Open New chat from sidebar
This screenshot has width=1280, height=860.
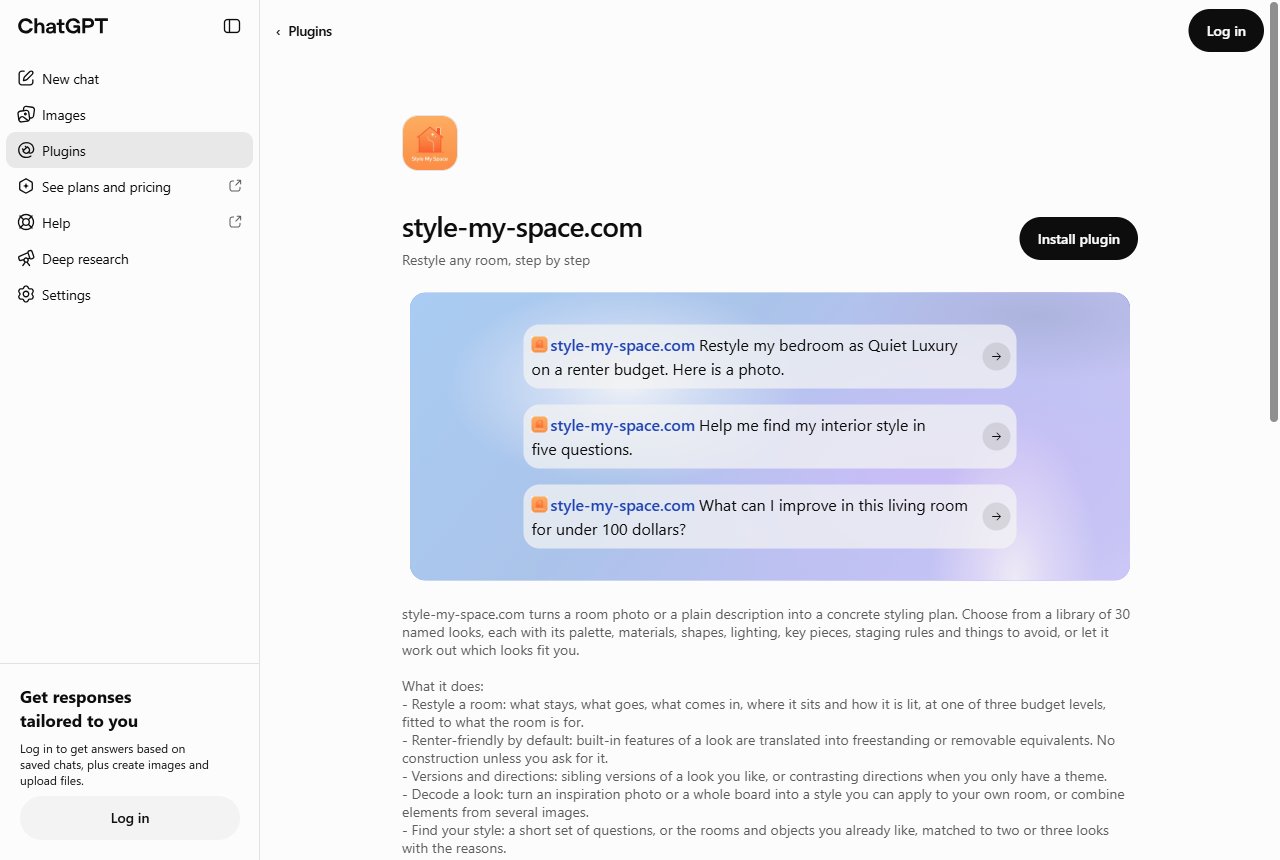click(129, 78)
